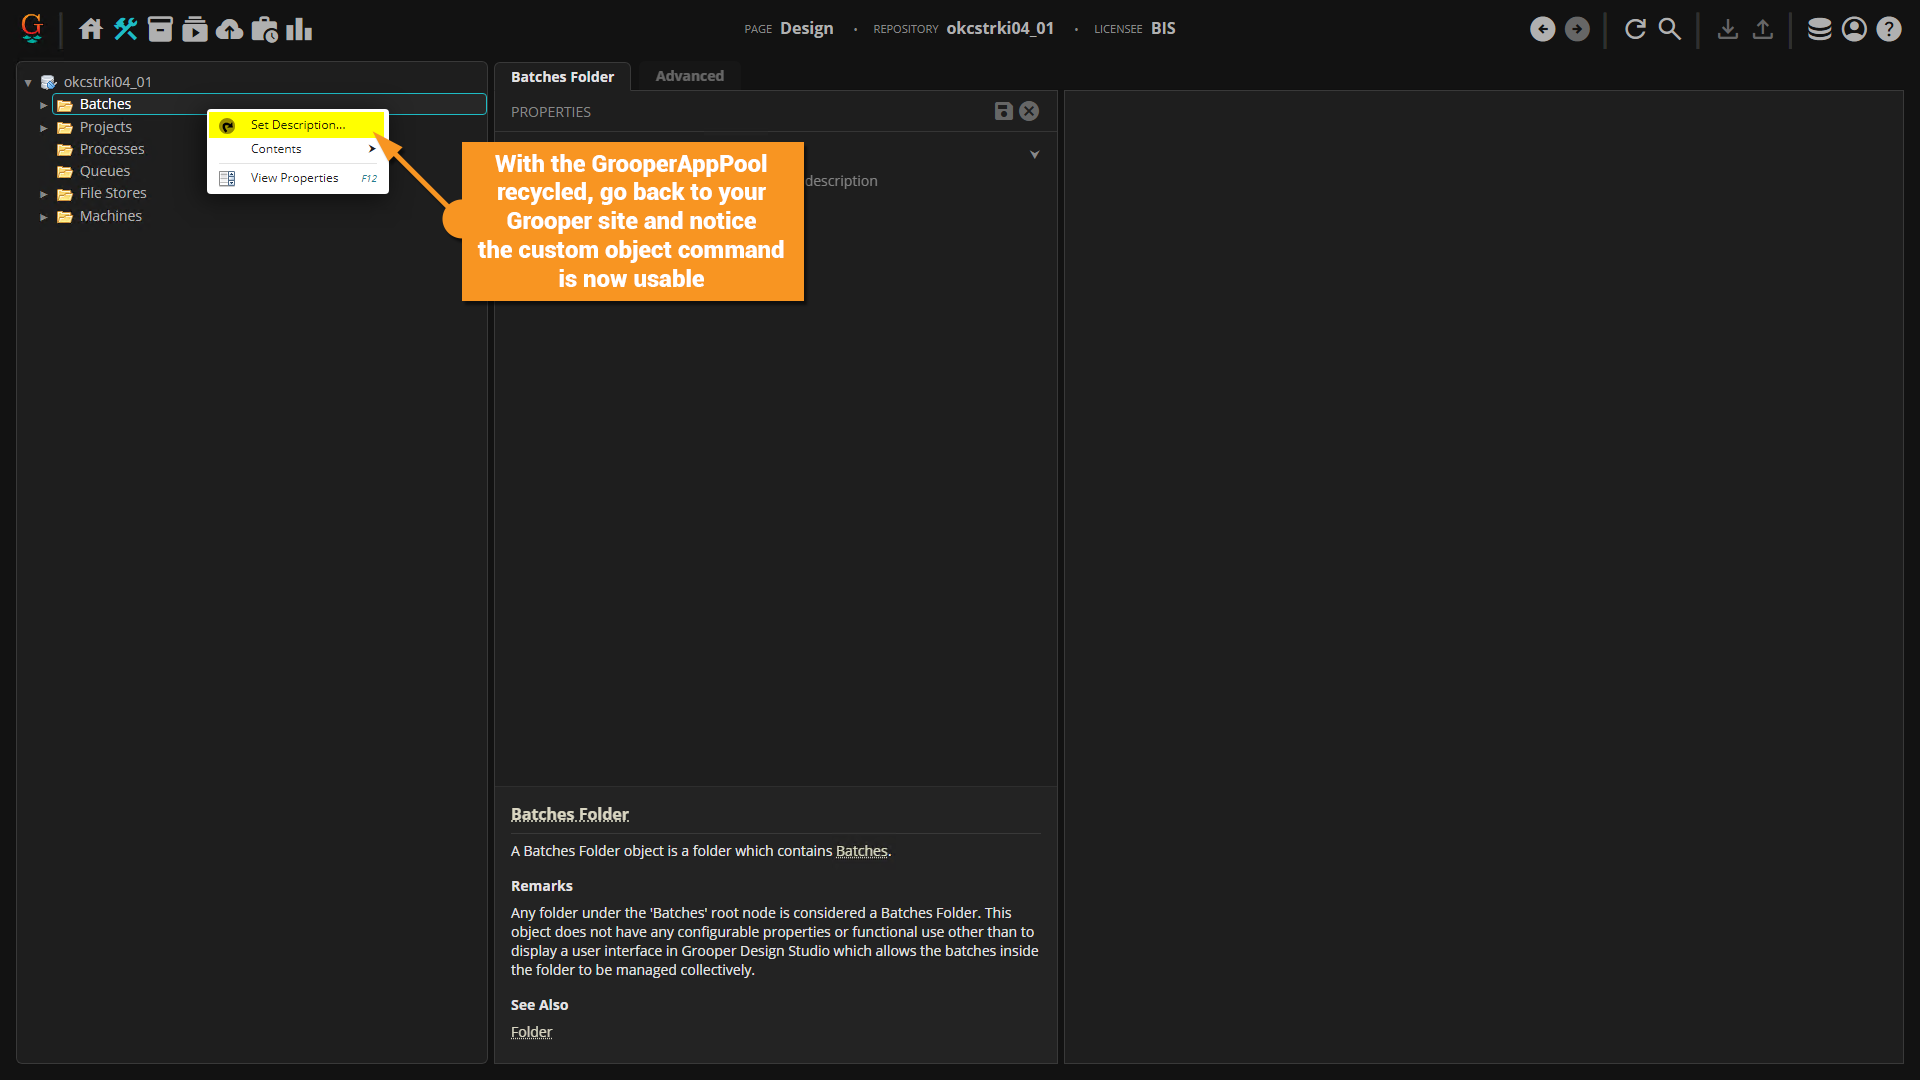Open the Jobs briefcase clock icon
This screenshot has height=1080, width=1920.
pos(265,29)
